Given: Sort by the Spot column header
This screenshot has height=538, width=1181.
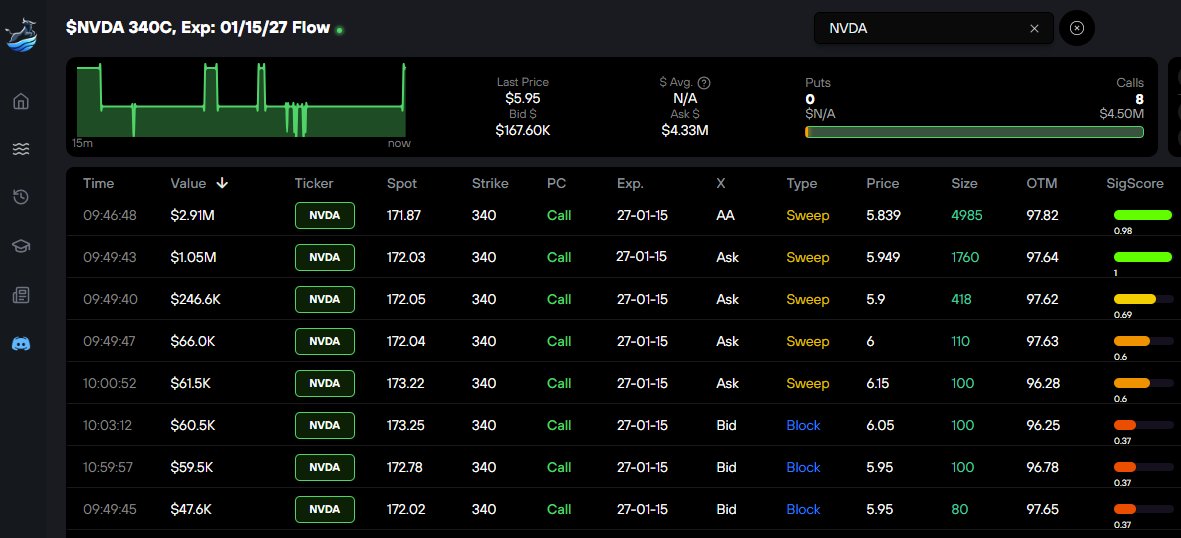Looking at the screenshot, I should (x=401, y=183).
